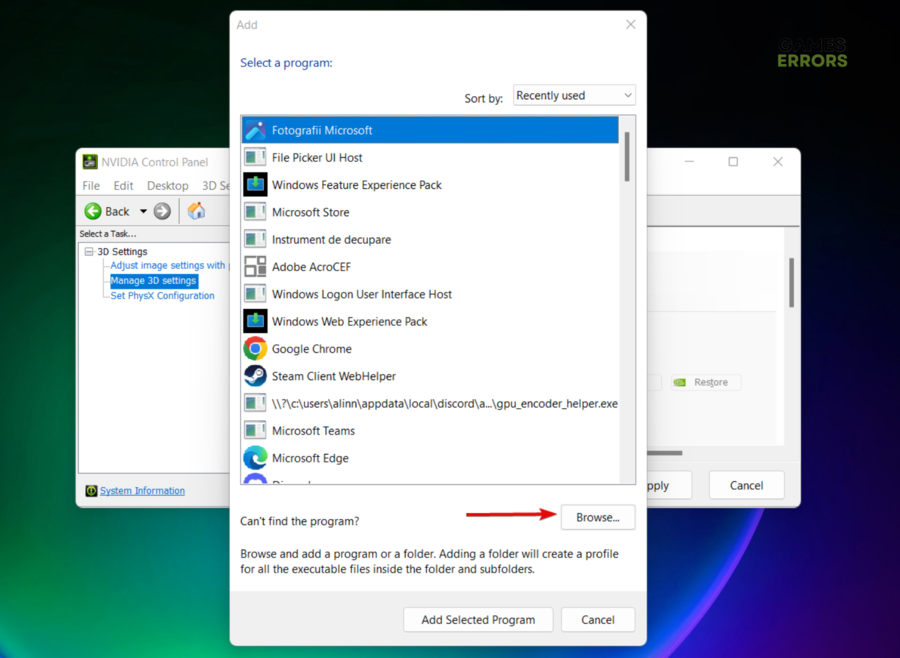Click the Browse... button
Screen dimensions: 900x658
pyautogui.click(x=597, y=517)
